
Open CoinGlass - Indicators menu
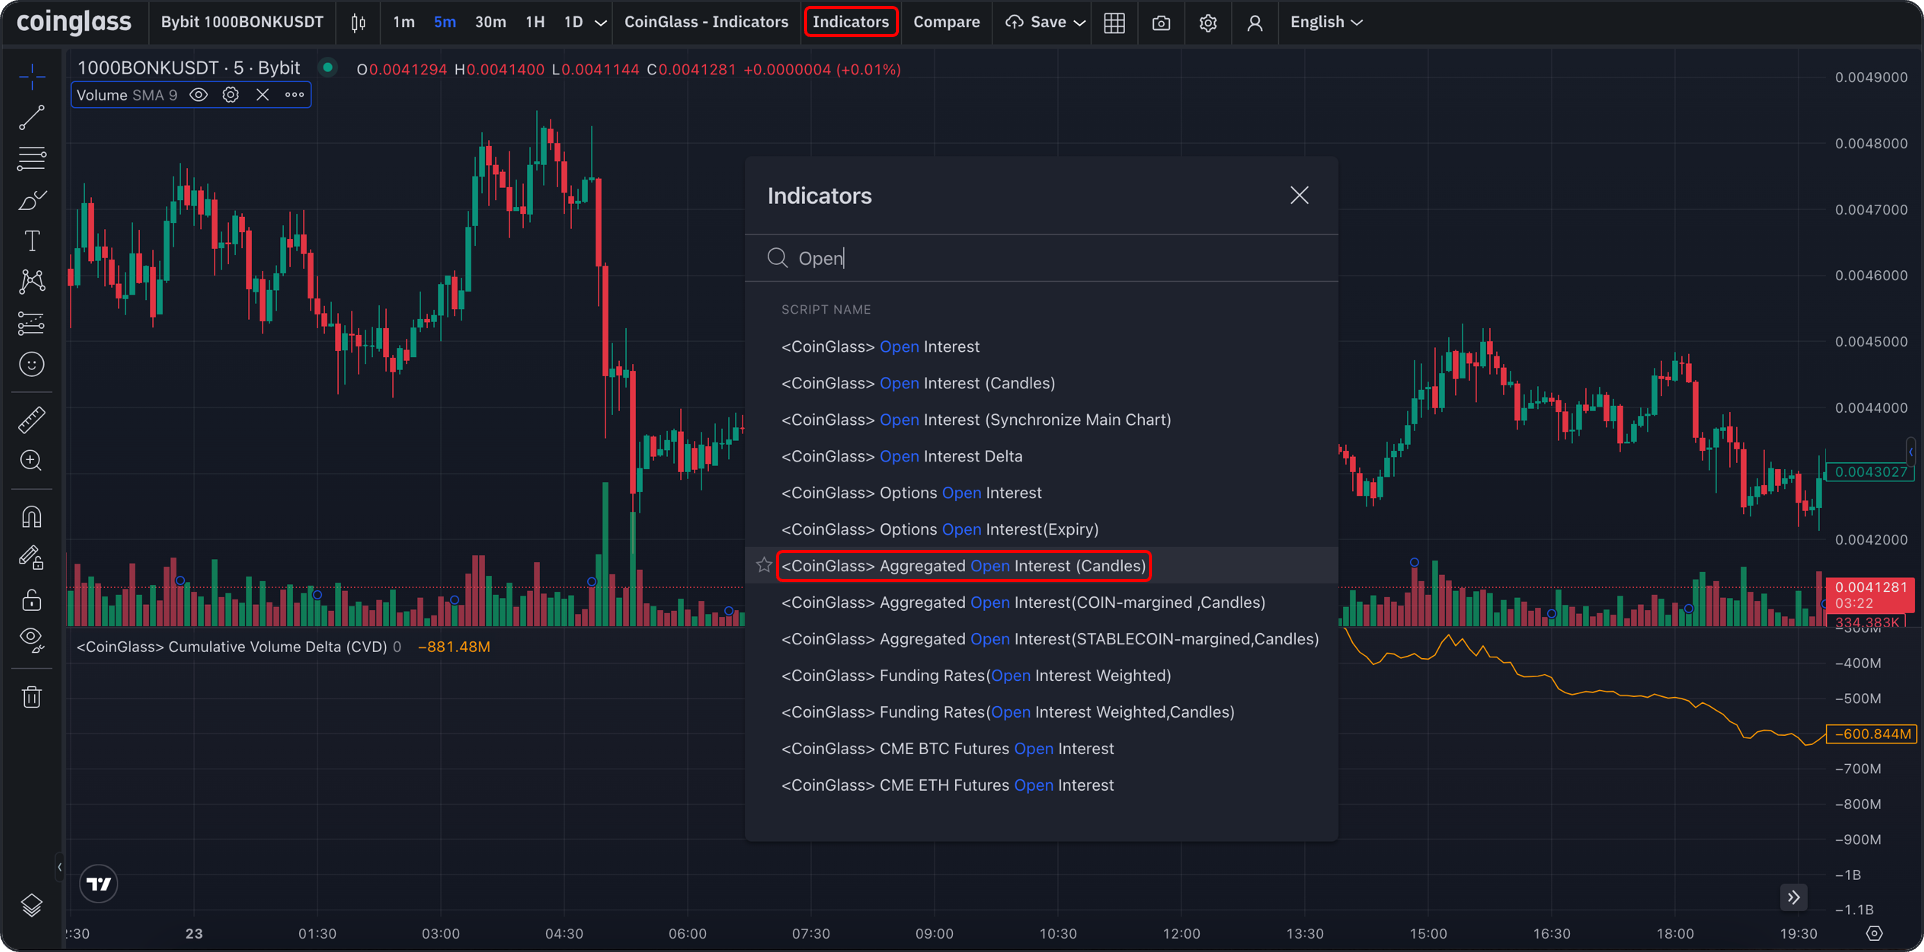(x=706, y=22)
